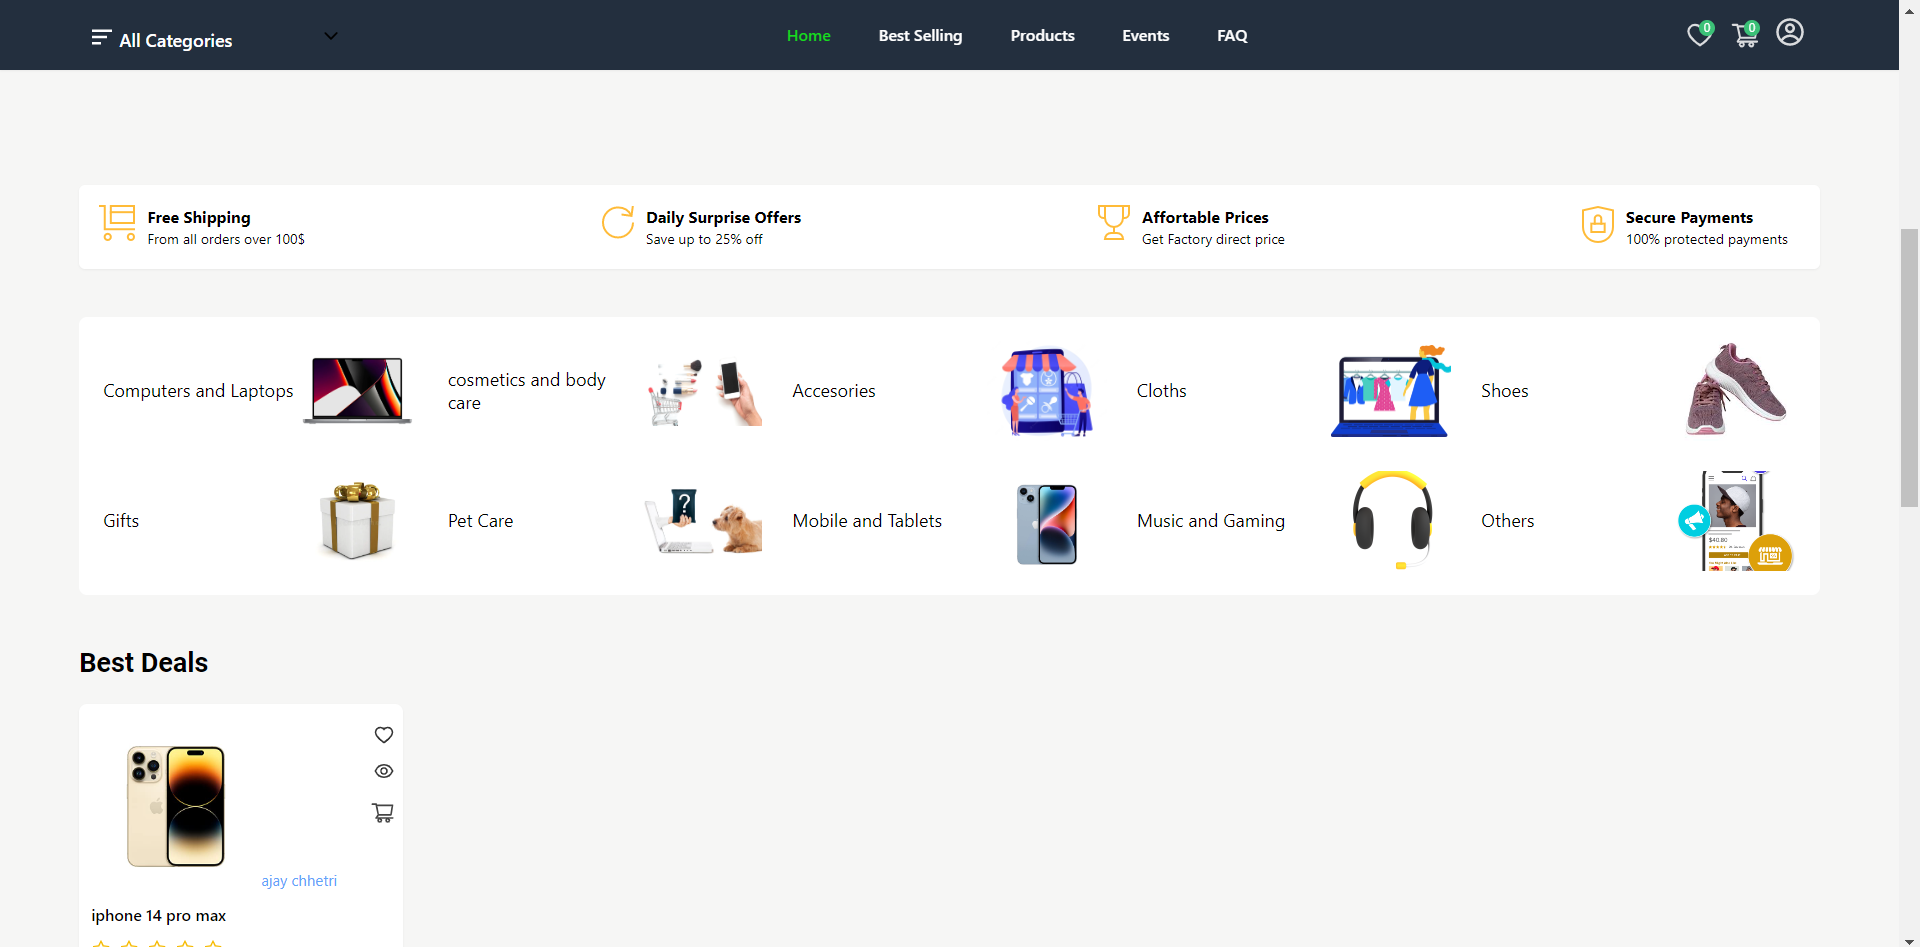Viewport: 1920px width, 947px height.
Task: Open the shopping cart icon in the header
Action: (x=1744, y=36)
